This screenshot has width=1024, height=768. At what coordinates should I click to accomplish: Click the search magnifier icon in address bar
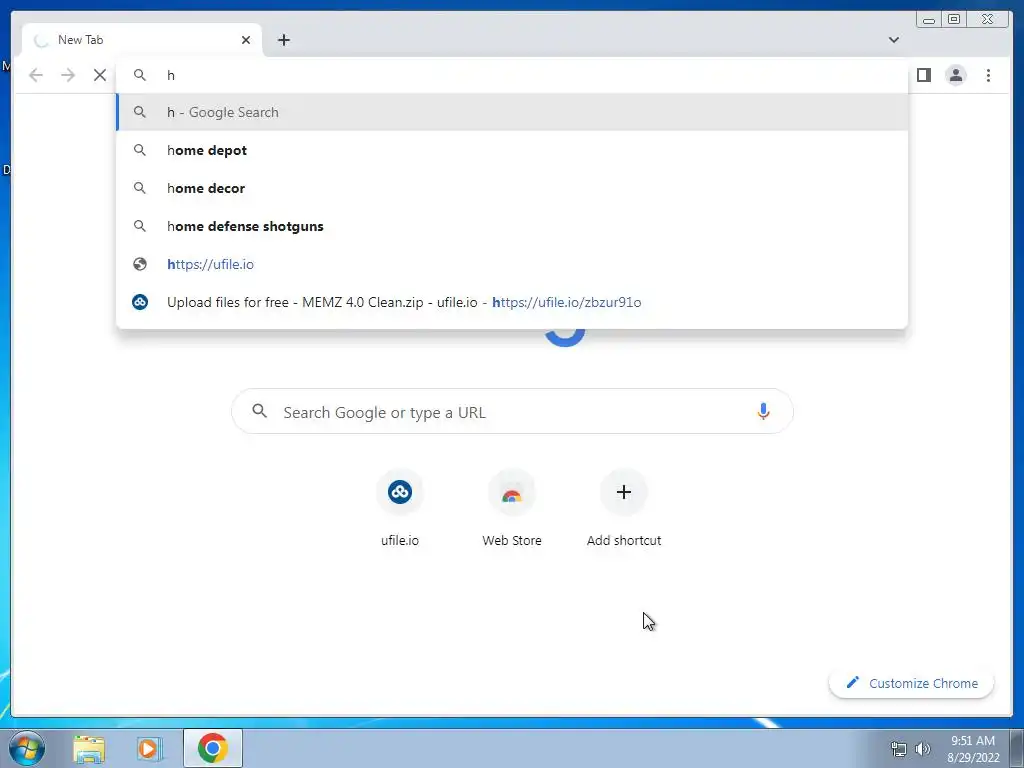click(x=140, y=75)
